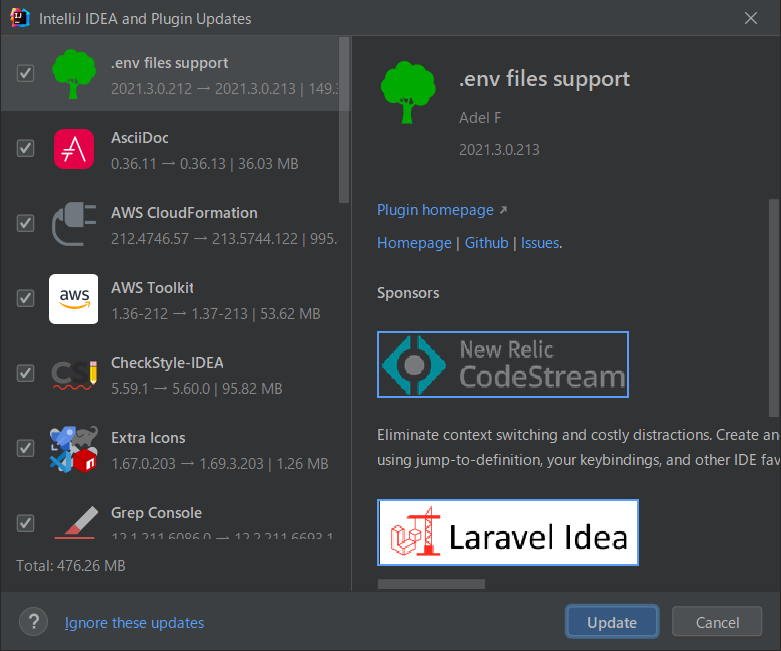Click the large tree icon in details pane
The image size is (781, 651).
pos(408,93)
